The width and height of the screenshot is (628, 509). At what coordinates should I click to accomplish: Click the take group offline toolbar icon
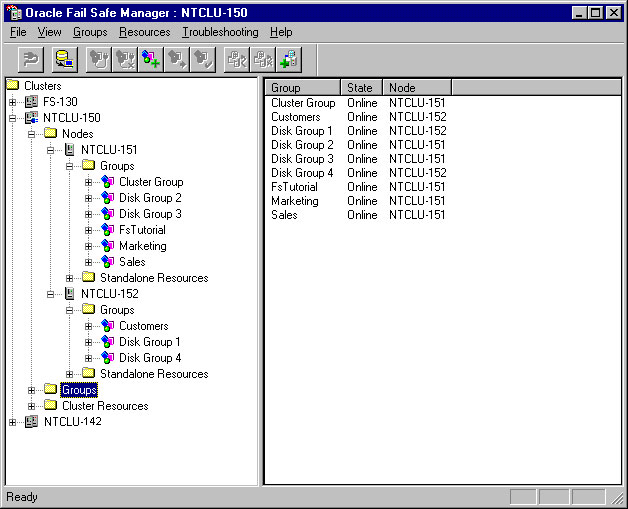(x=125, y=60)
